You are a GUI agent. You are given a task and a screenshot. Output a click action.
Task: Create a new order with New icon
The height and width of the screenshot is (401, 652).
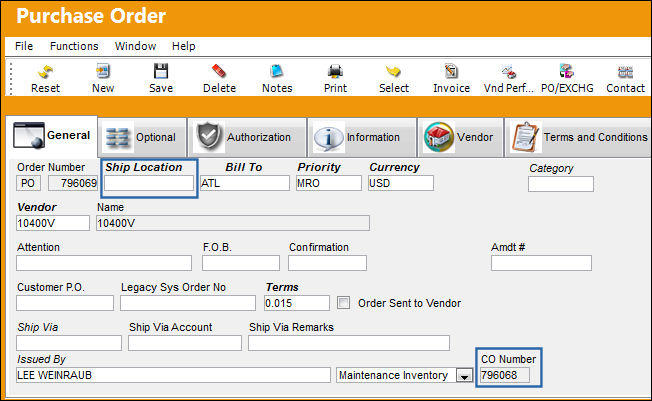(103, 79)
